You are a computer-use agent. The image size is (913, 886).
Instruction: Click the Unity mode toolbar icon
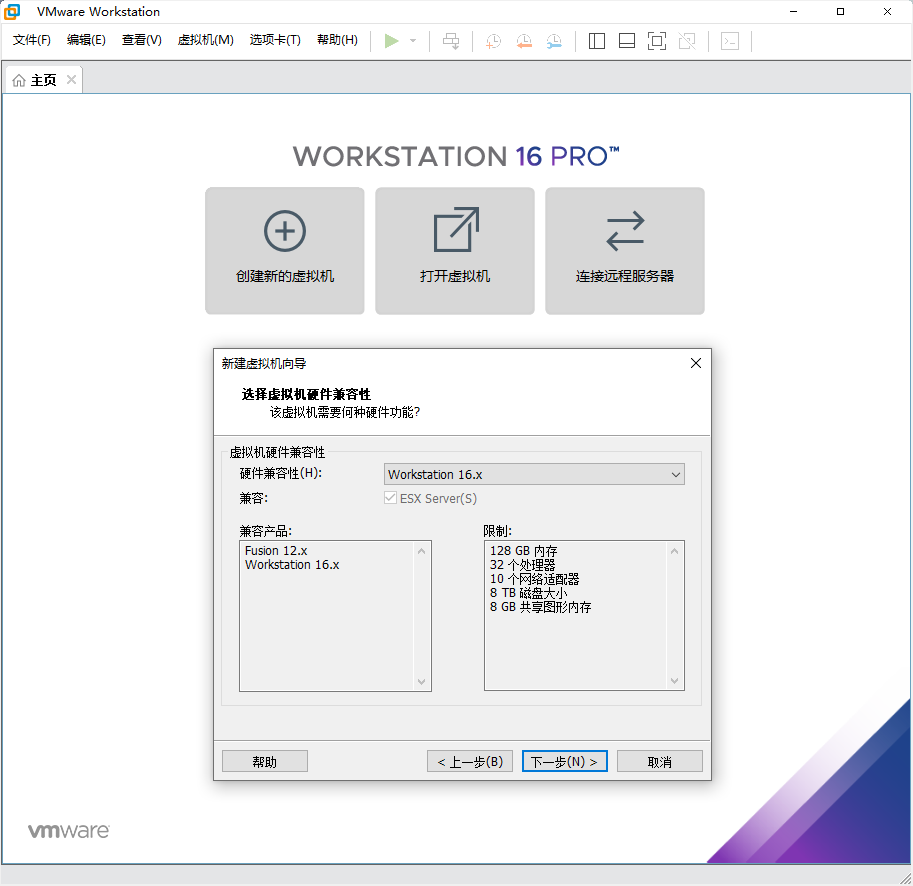click(x=687, y=41)
